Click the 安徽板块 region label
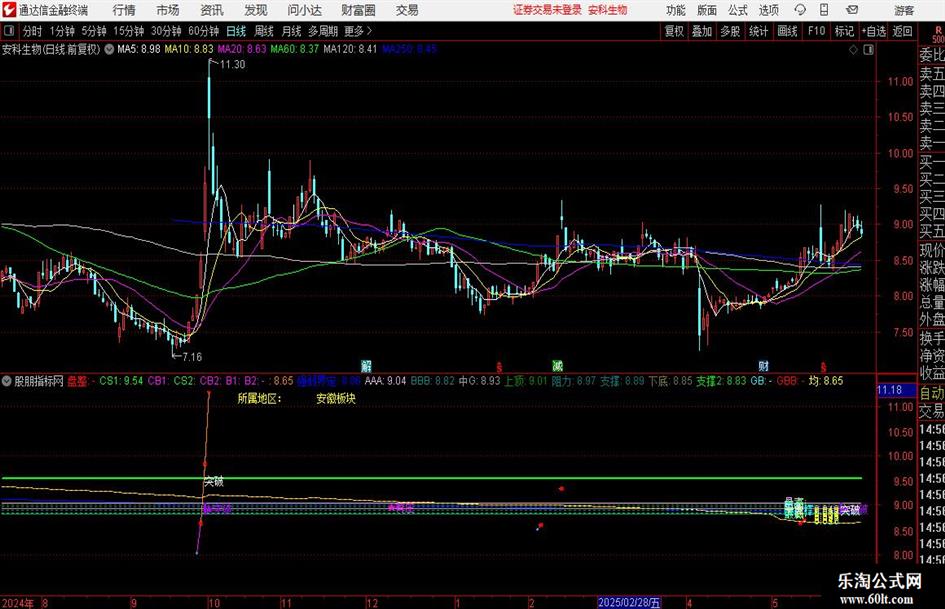 [336, 399]
